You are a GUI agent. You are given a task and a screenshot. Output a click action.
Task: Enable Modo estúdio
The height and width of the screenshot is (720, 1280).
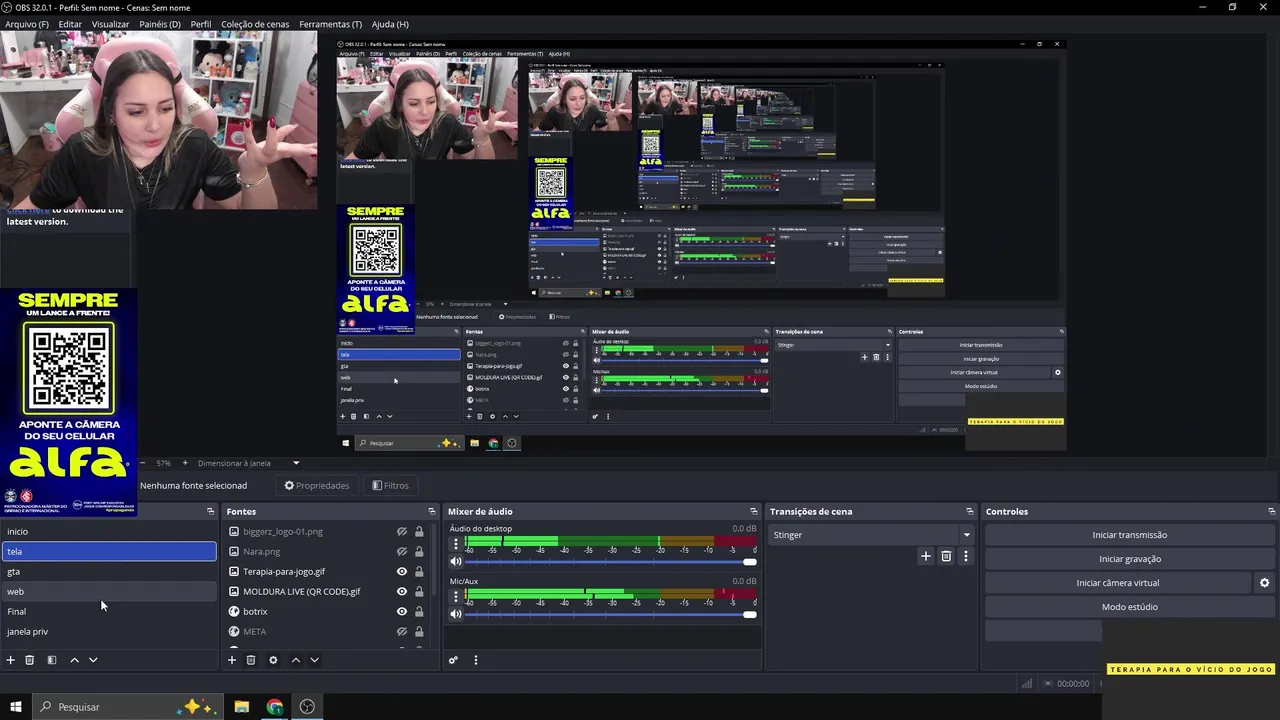coord(1129,607)
